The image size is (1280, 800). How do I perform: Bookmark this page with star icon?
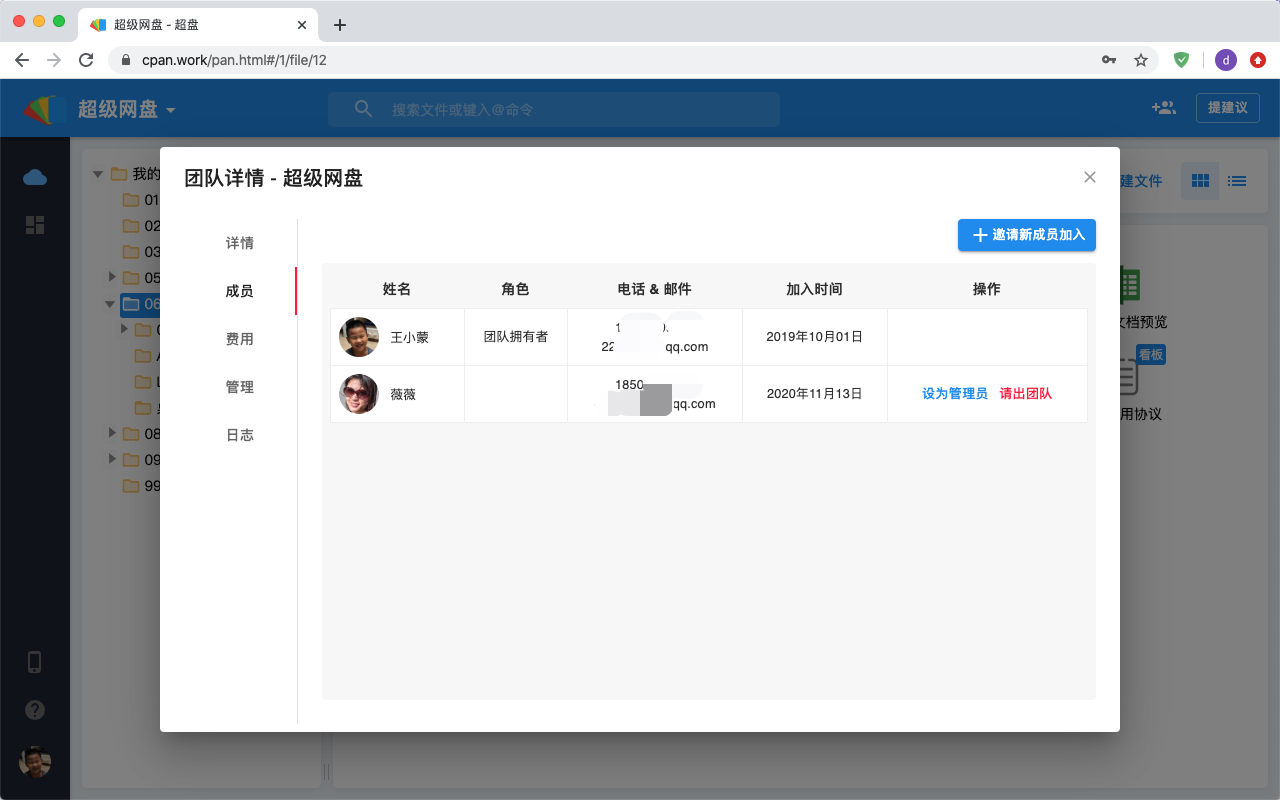(1141, 60)
